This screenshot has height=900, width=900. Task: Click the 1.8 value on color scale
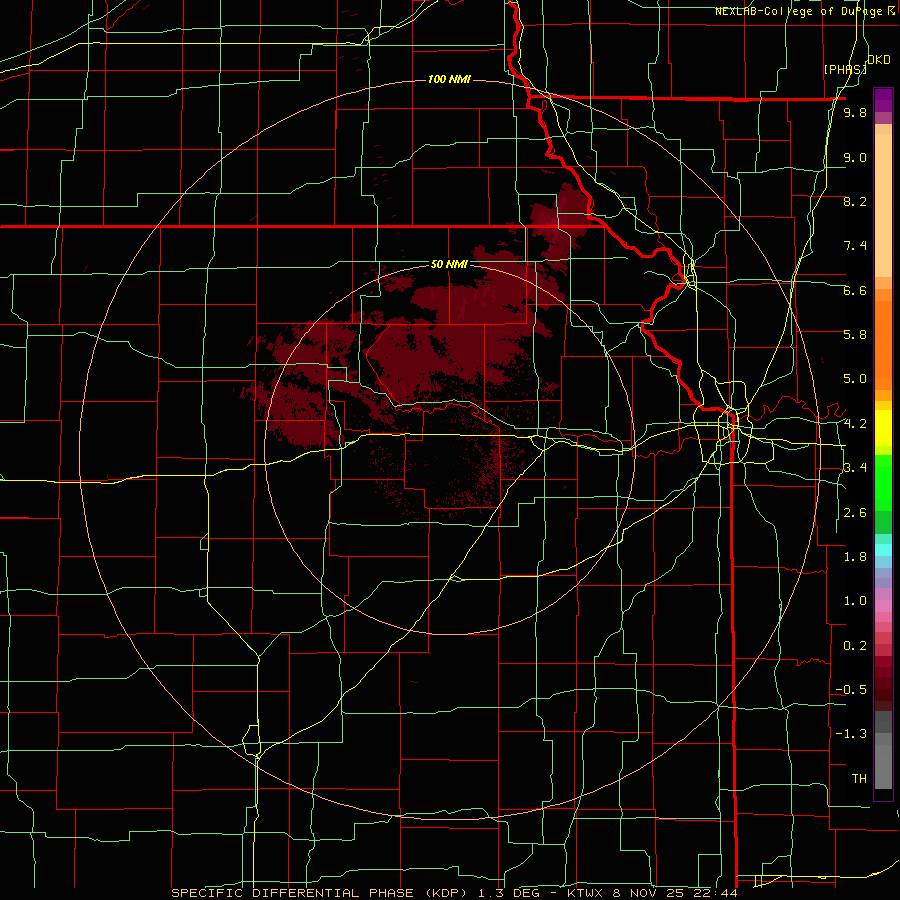click(855, 557)
